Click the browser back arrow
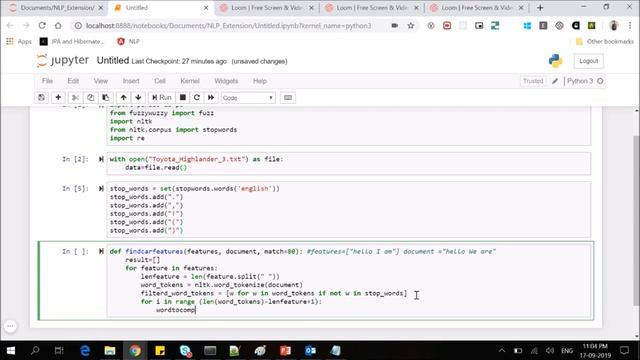The height and width of the screenshot is (360, 640). click(11, 26)
